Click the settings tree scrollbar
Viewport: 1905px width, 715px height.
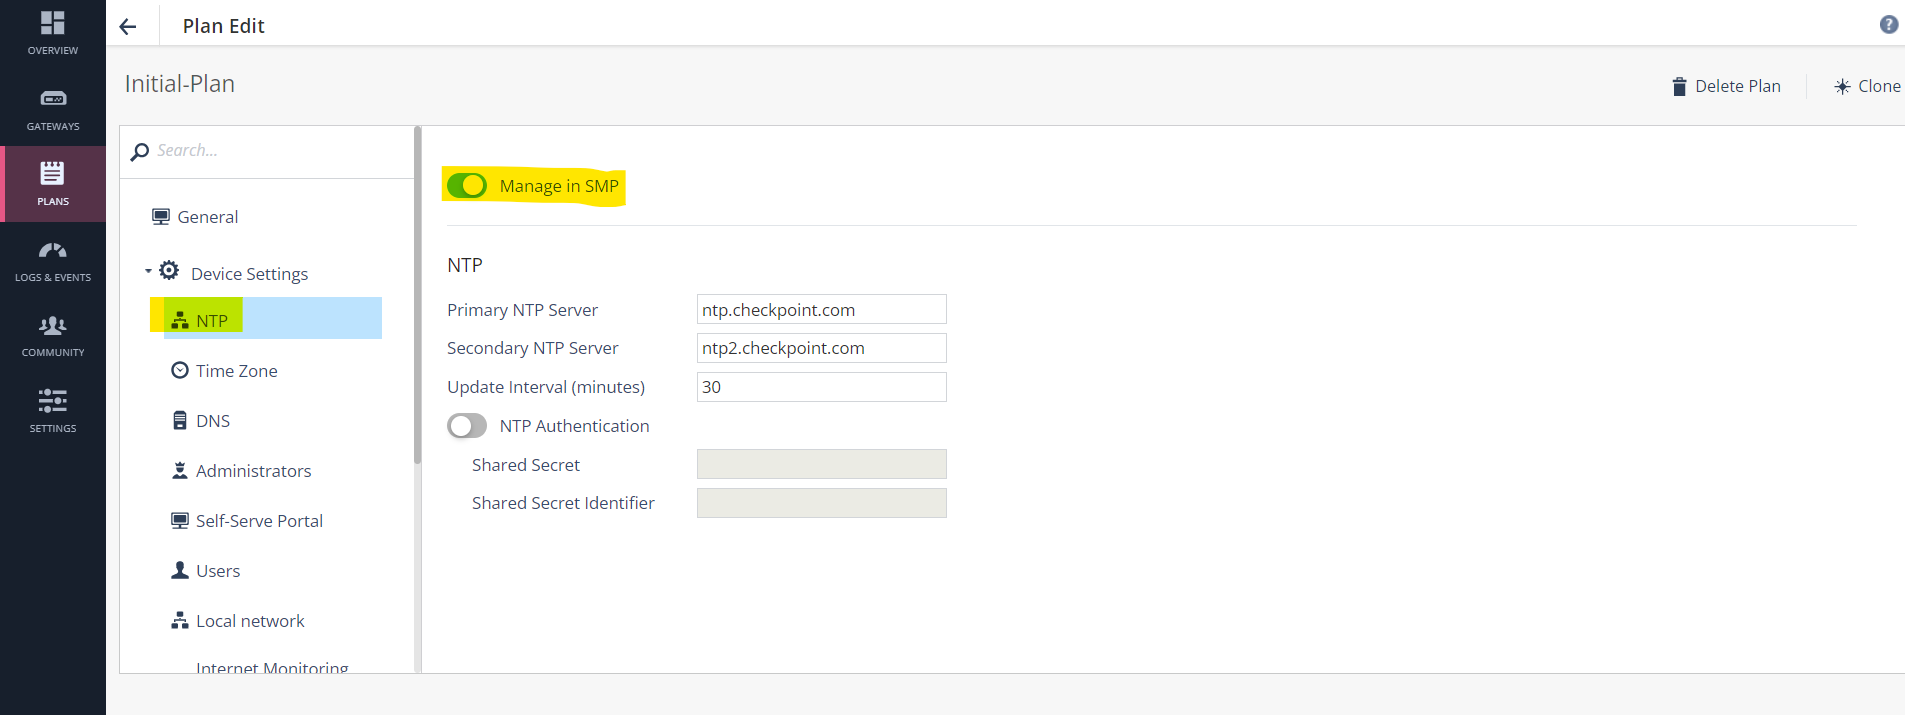tap(417, 300)
